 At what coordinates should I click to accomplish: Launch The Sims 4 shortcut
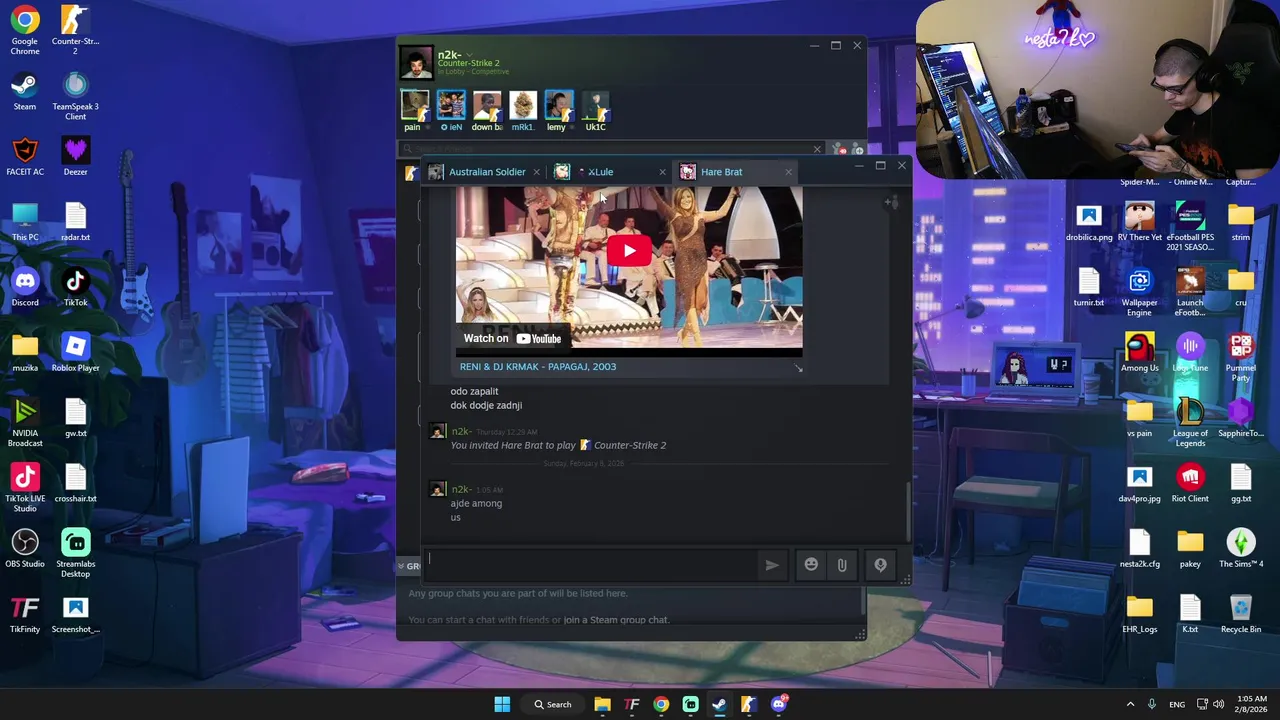coord(1241,549)
